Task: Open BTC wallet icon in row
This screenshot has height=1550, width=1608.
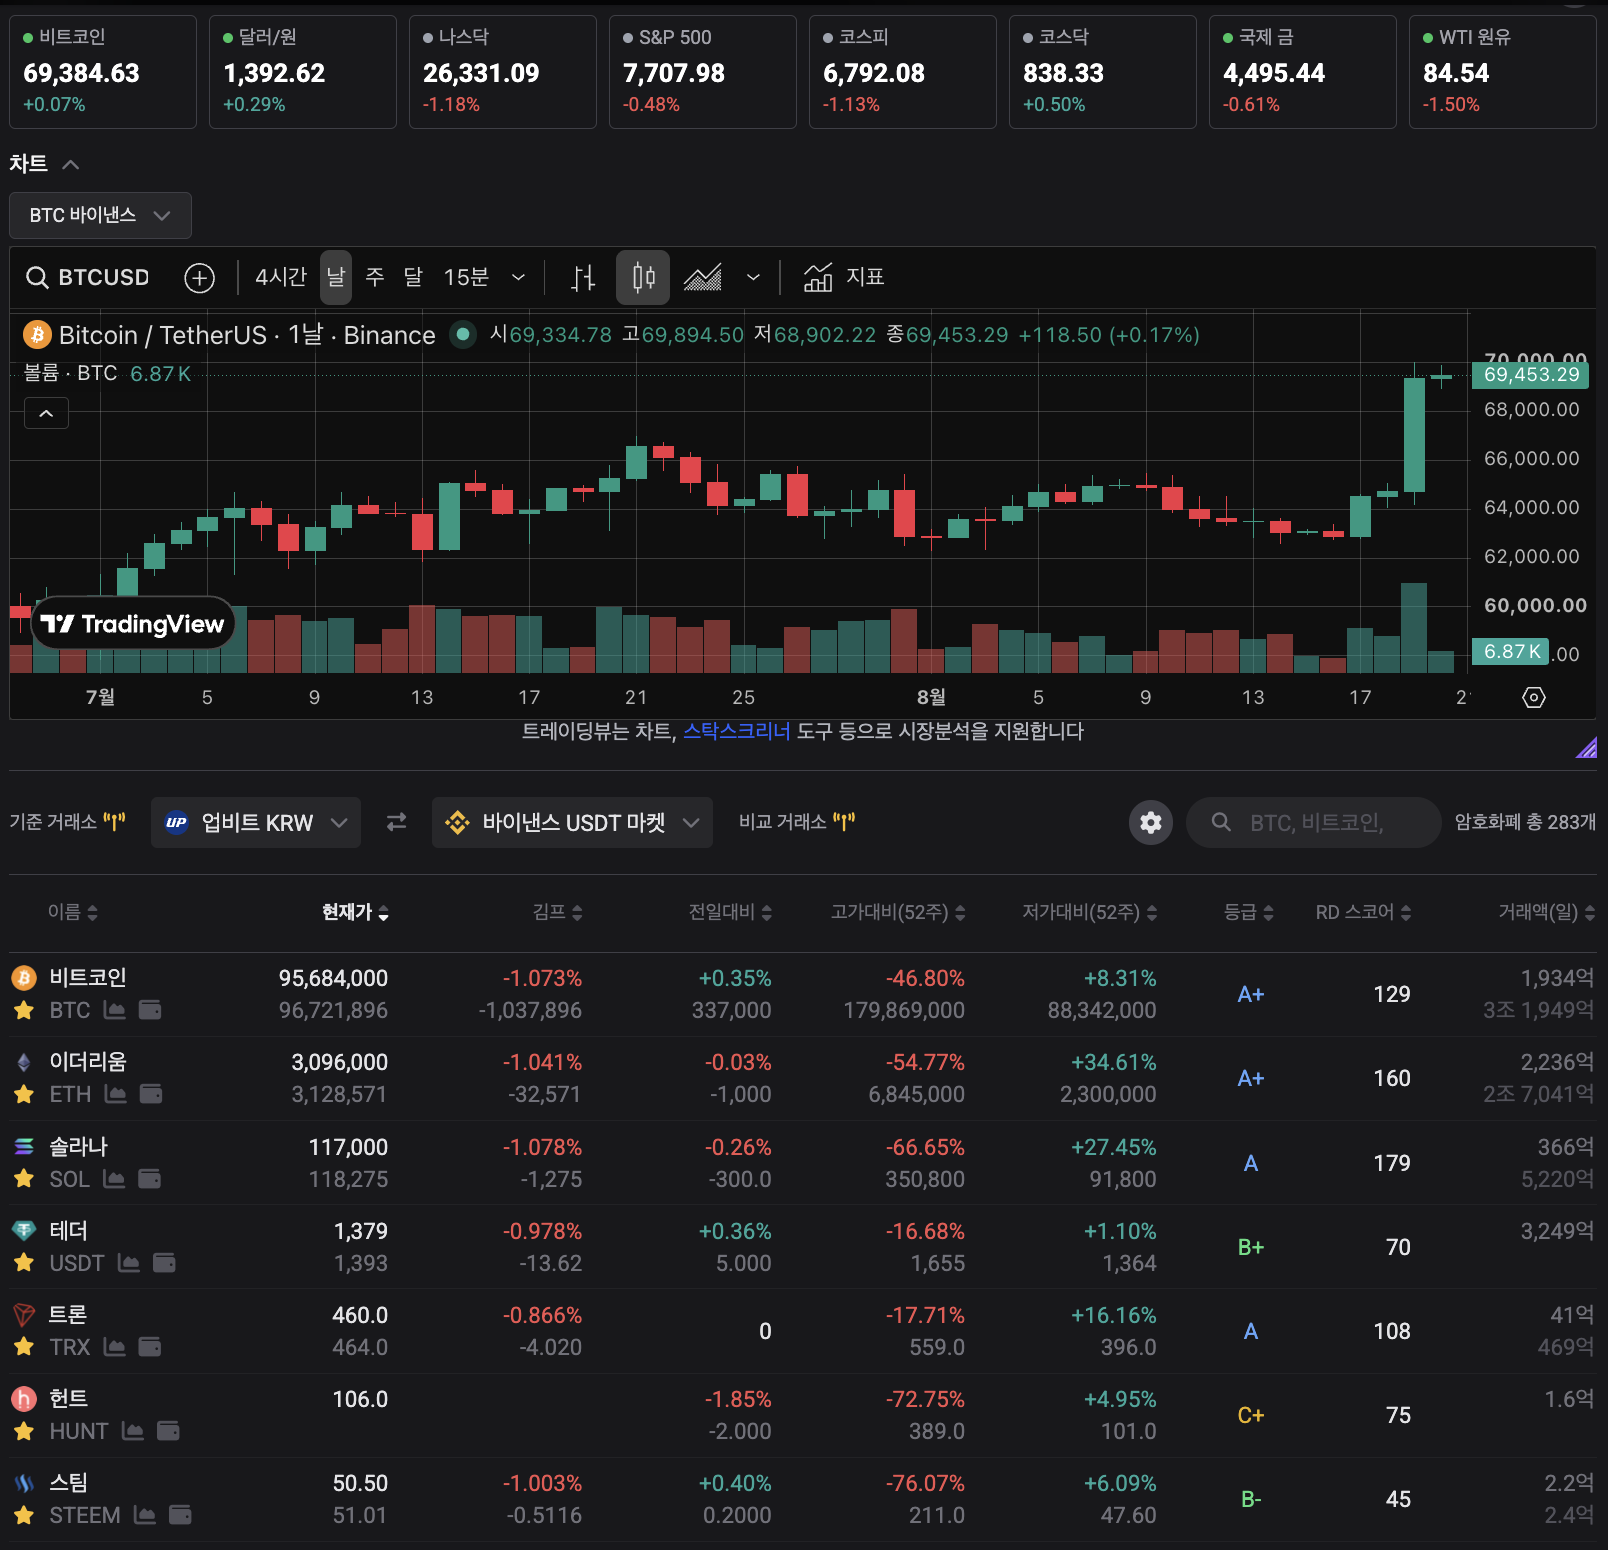Action: [150, 1010]
